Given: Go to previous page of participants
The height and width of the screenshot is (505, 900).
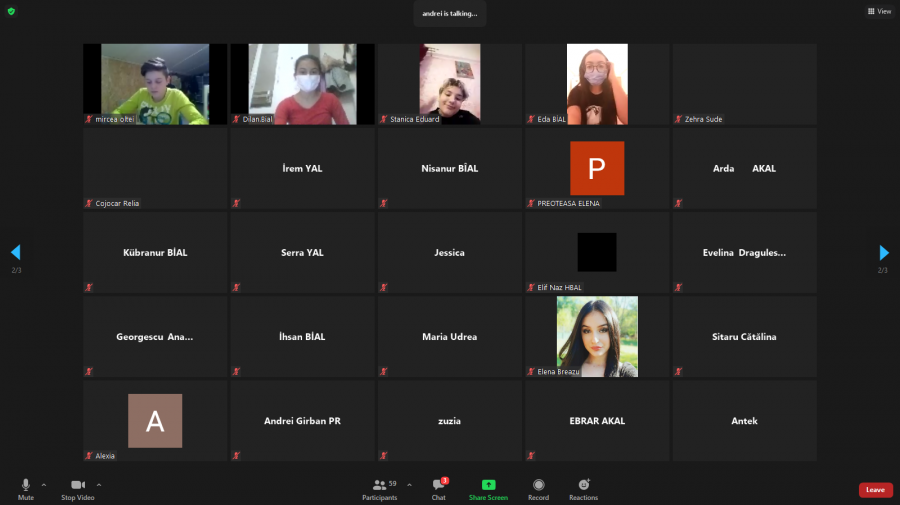Looking at the screenshot, I should pos(15,253).
